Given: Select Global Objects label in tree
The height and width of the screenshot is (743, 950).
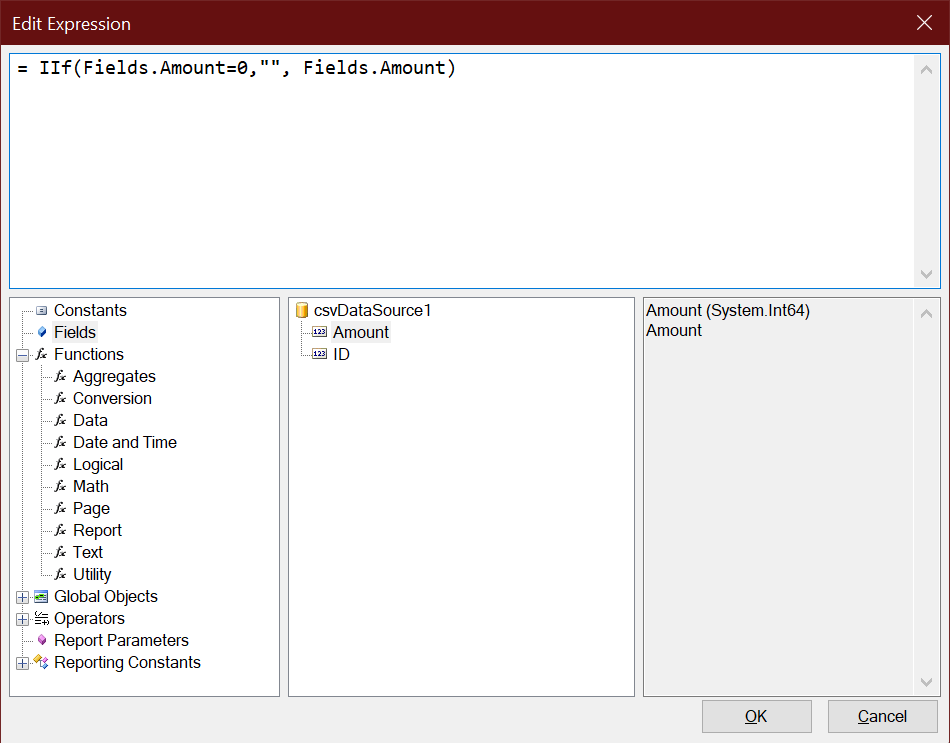Looking at the screenshot, I should click(105, 596).
